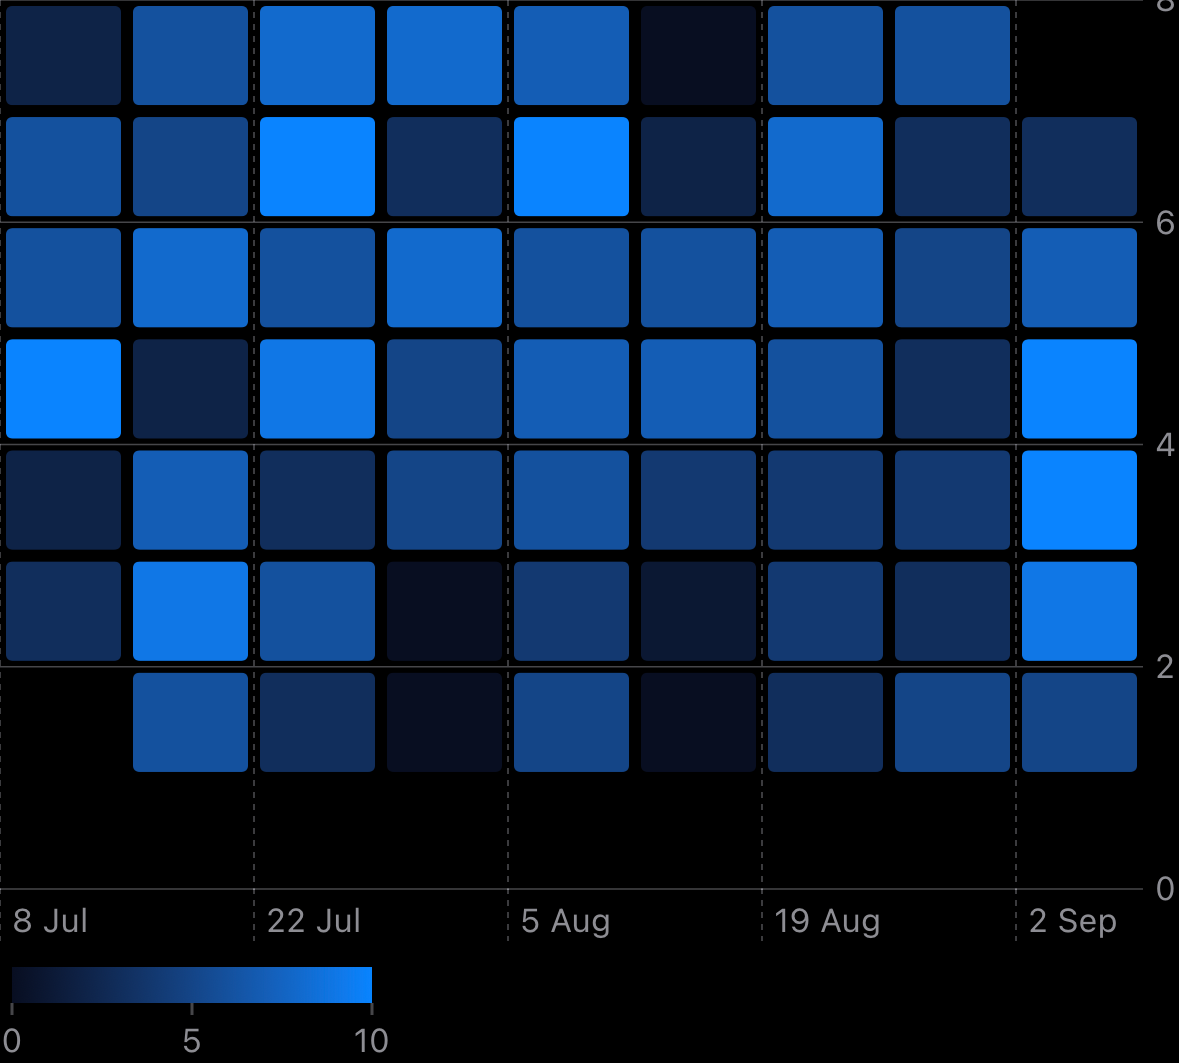
Task: Click the 19 Aug heatmap cell between 7 and 8
Action: pyautogui.click(x=826, y=56)
